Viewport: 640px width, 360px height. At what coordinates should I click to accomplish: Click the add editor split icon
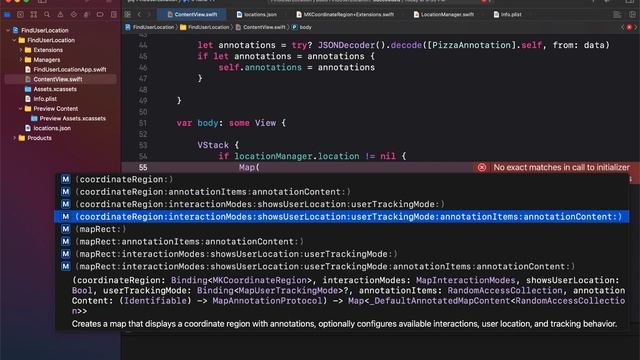click(632, 14)
